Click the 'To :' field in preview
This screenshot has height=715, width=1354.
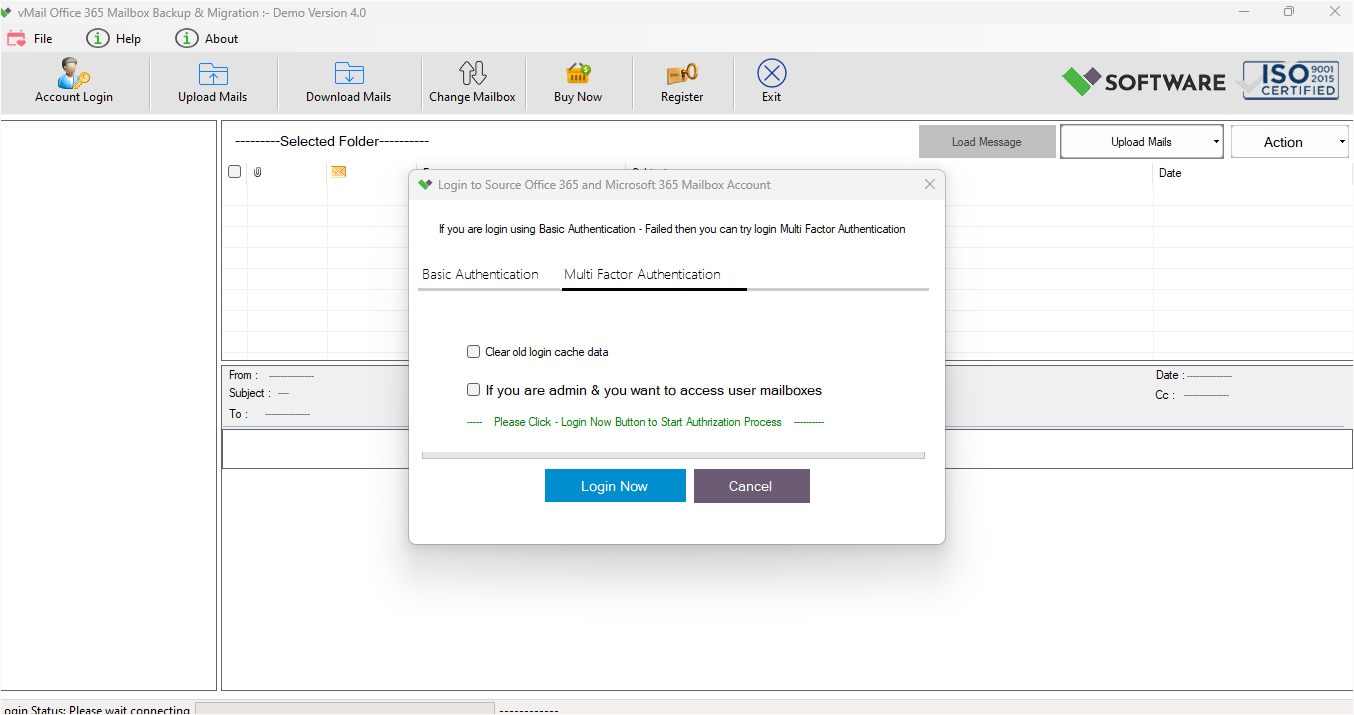269,413
